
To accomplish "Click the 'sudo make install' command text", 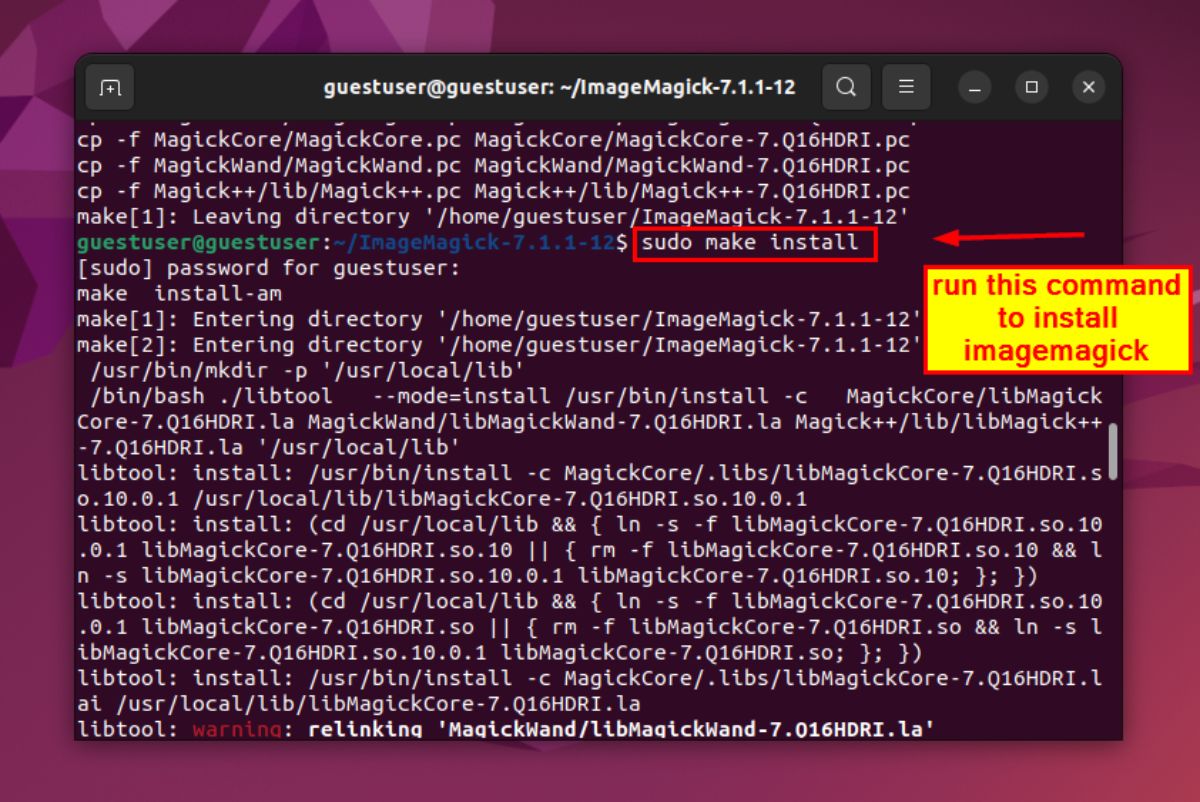I will 750,242.
